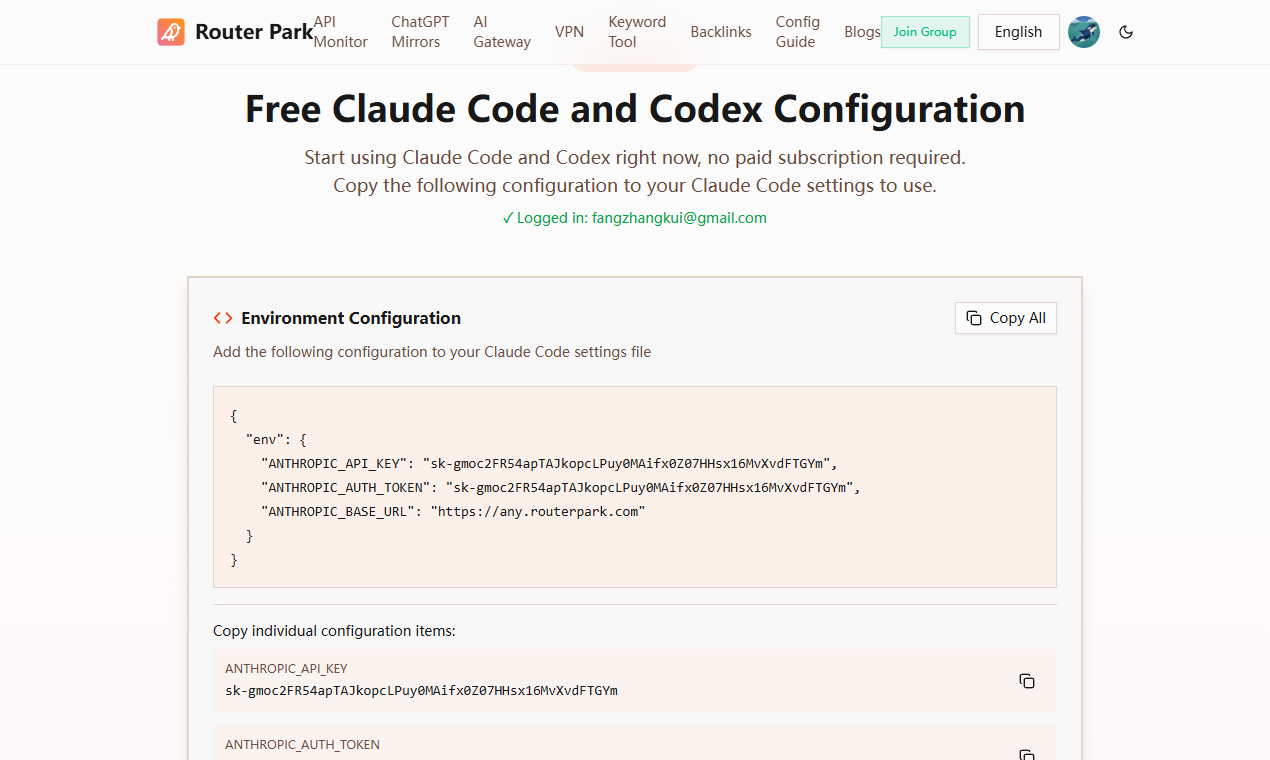Click the Environment Configuration code brackets icon
The width and height of the screenshot is (1270, 760).
point(222,318)
